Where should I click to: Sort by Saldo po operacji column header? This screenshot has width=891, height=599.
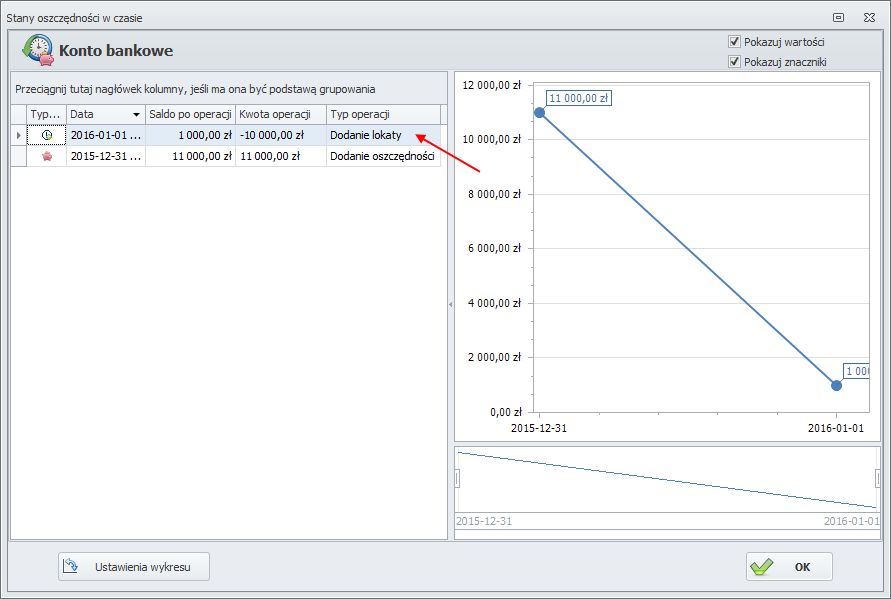click(190, 114)
